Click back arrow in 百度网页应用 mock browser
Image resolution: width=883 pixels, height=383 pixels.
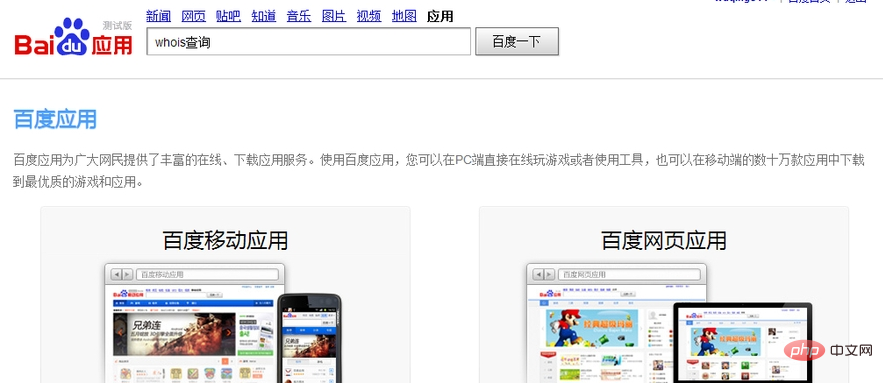(x=538, y=274)
